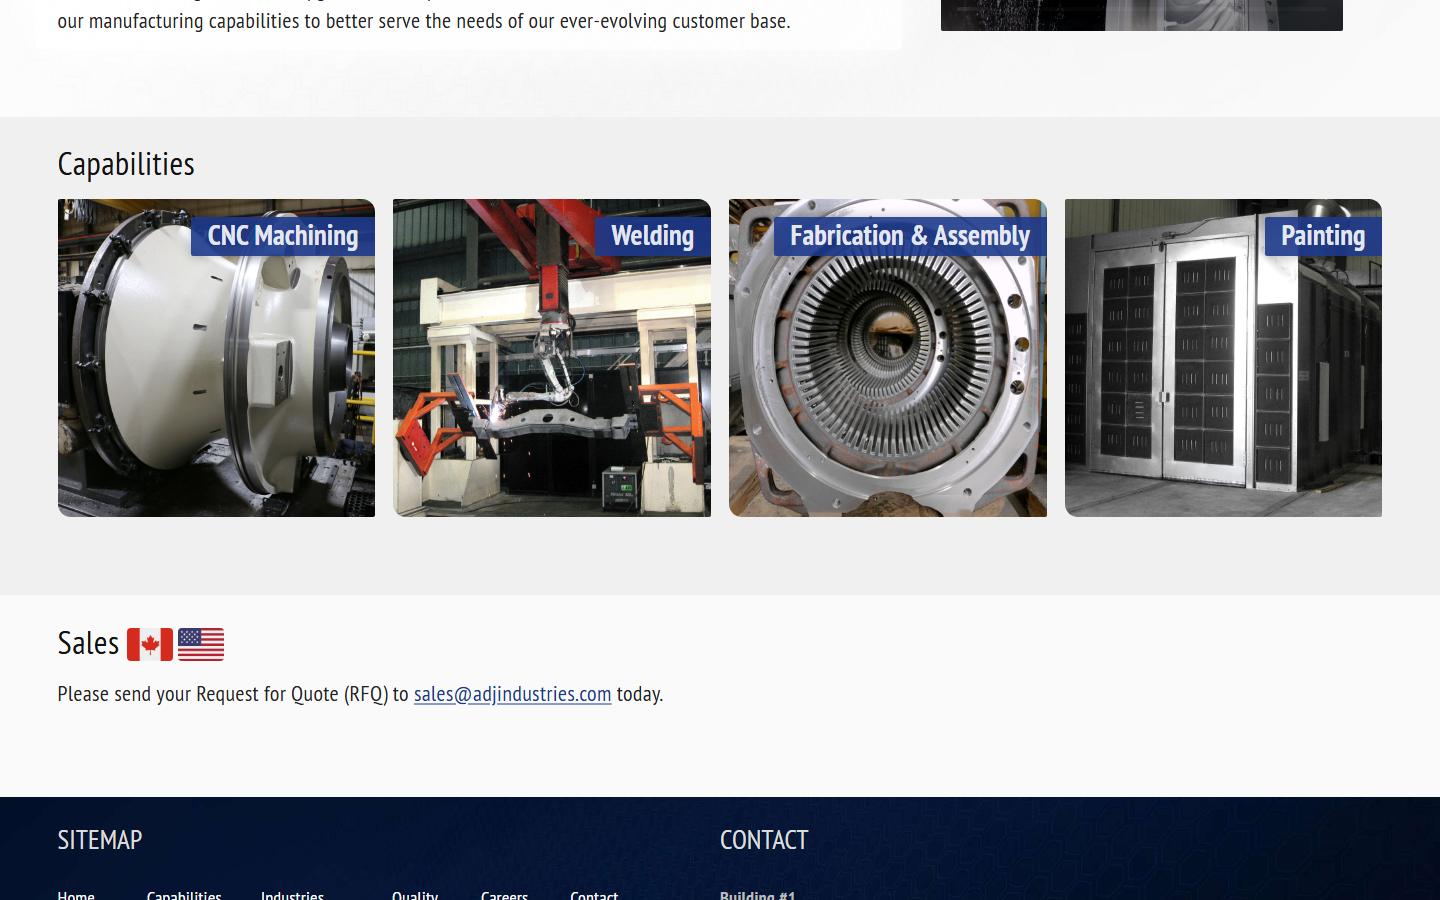
Task: Click the robotic Welding photo
Action: pyautogui.click(x=551, y=400)
